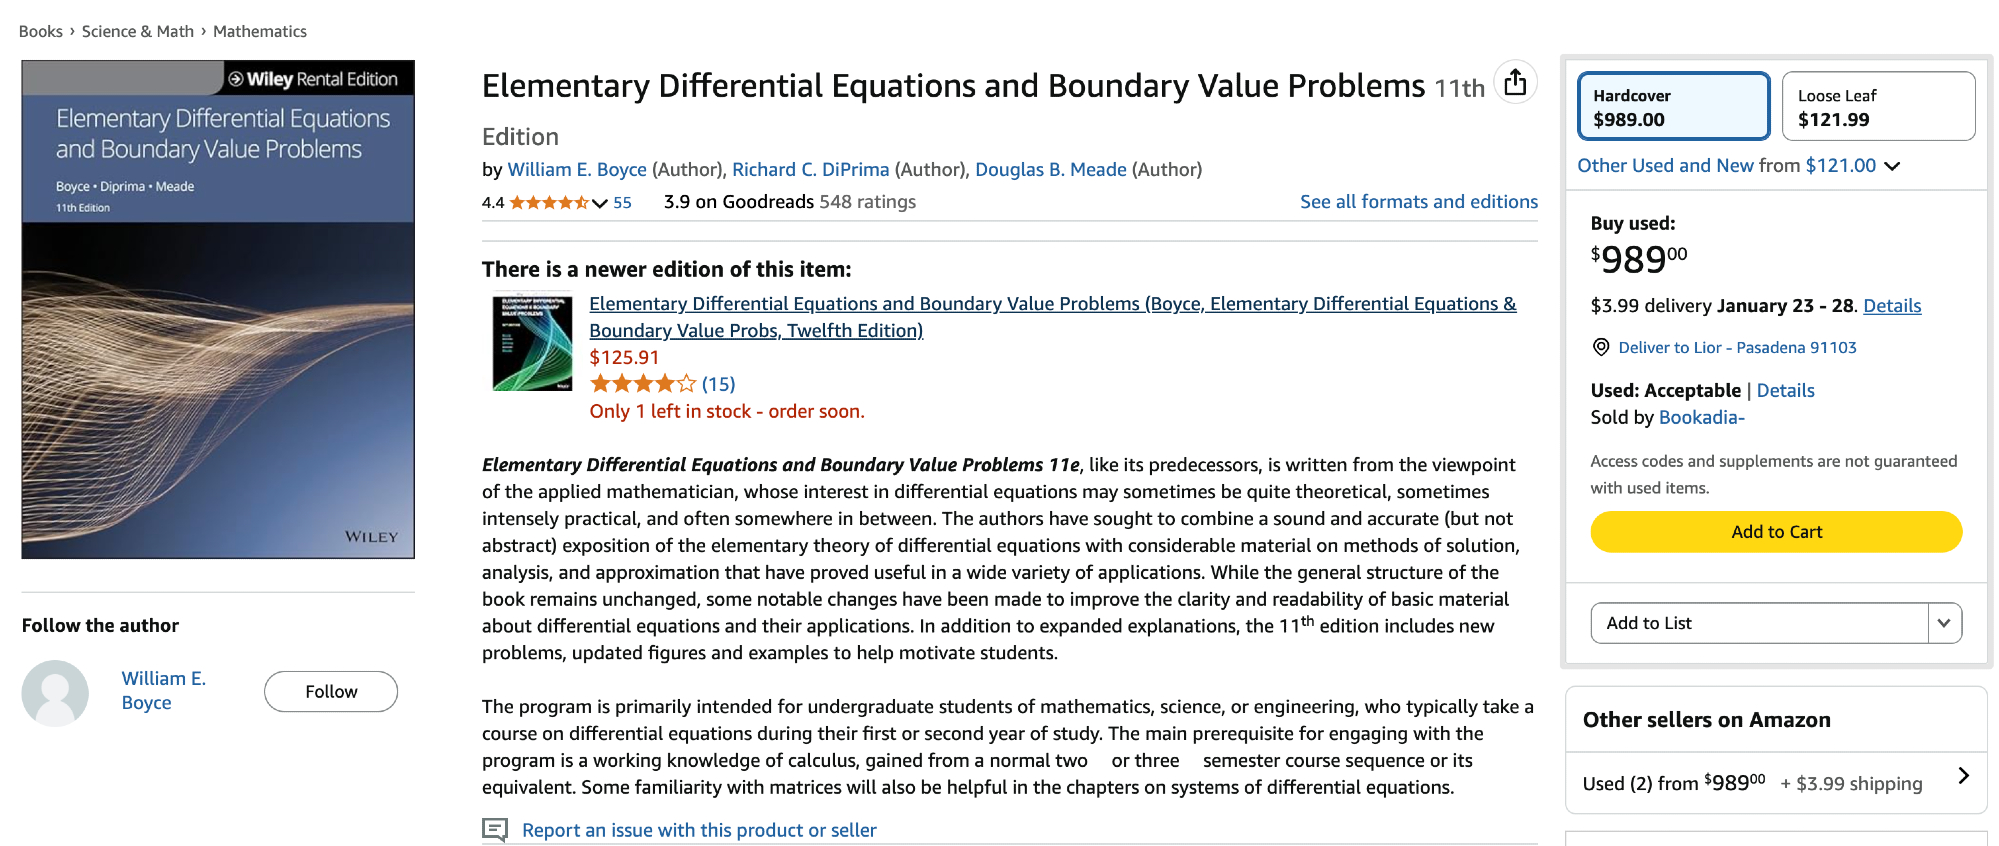This screenshot has width=1999, height=846.
Task: Expand Other sellers on Amazon arrow
Action: pos(1963,776)
